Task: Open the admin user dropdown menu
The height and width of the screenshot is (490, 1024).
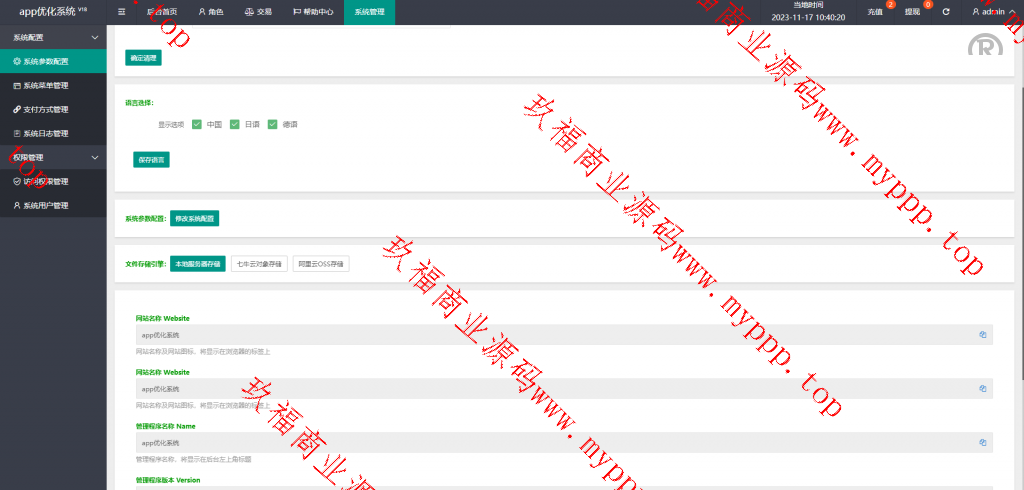Action: 990,12
